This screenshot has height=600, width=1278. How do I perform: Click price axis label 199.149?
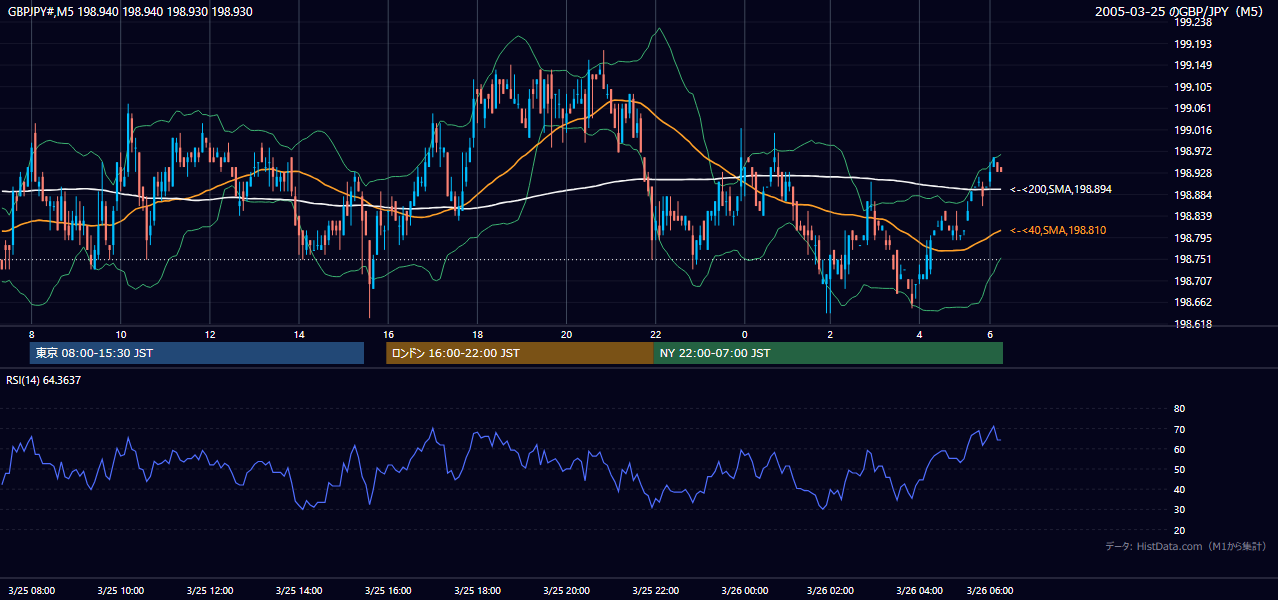(1192, 65)
